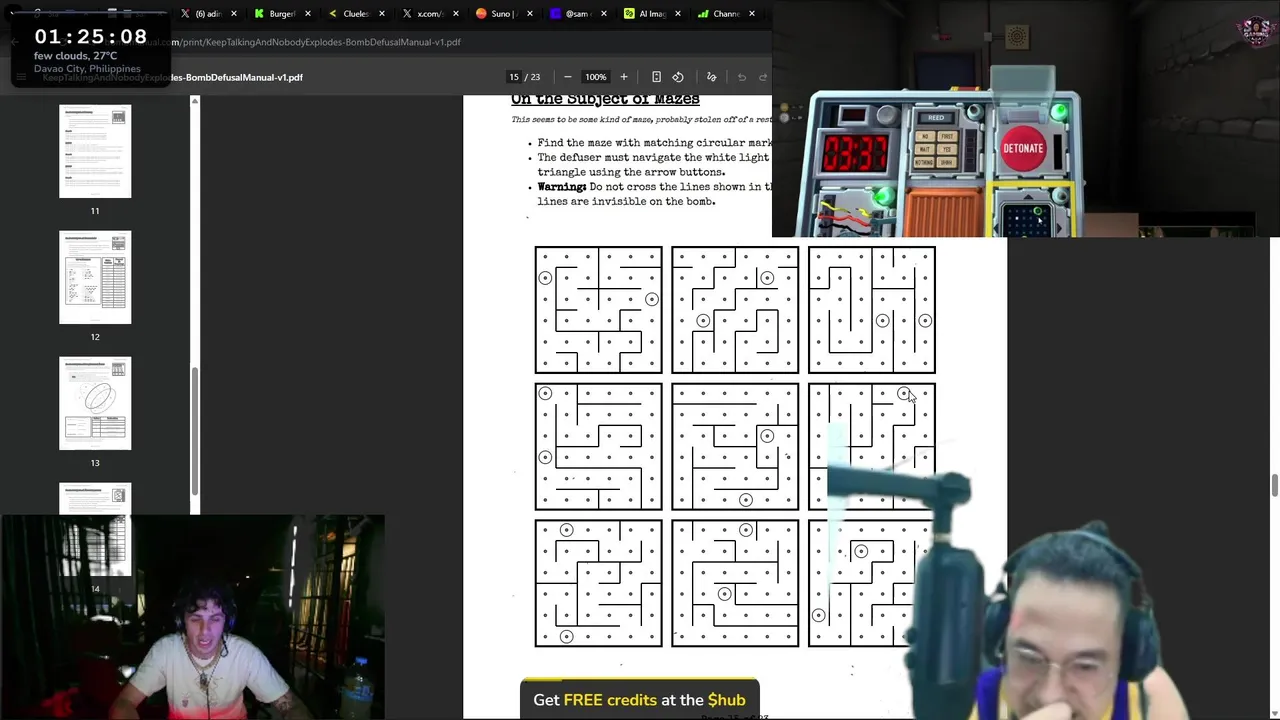Open the PDF viewer sidebar menu icon

[x=21, y=77]
